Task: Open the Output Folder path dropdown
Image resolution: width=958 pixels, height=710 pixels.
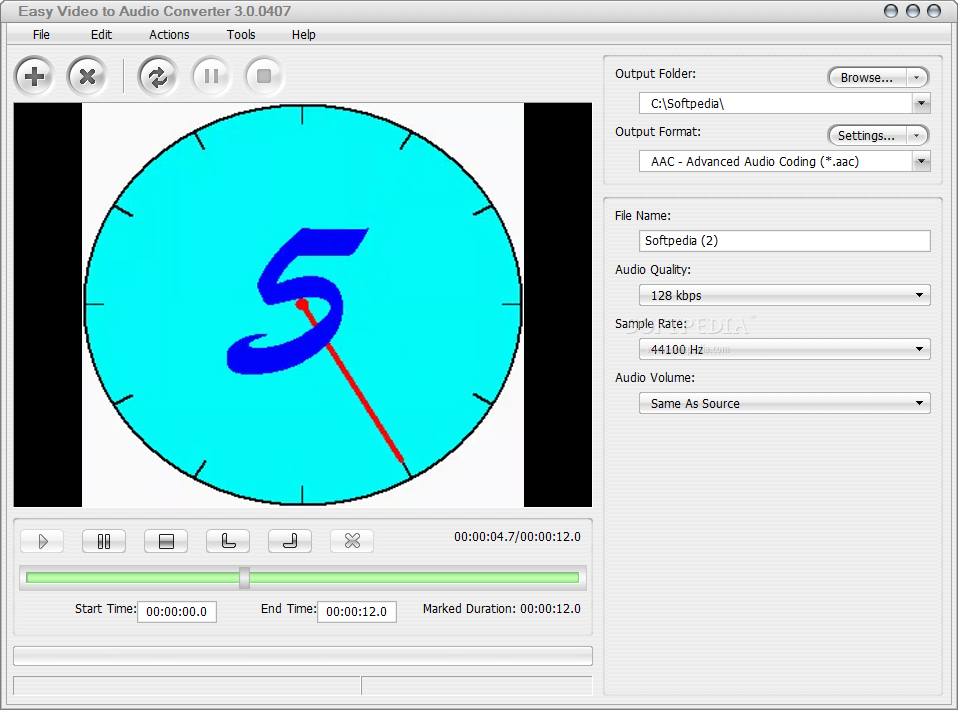Action: coord(921,103)
